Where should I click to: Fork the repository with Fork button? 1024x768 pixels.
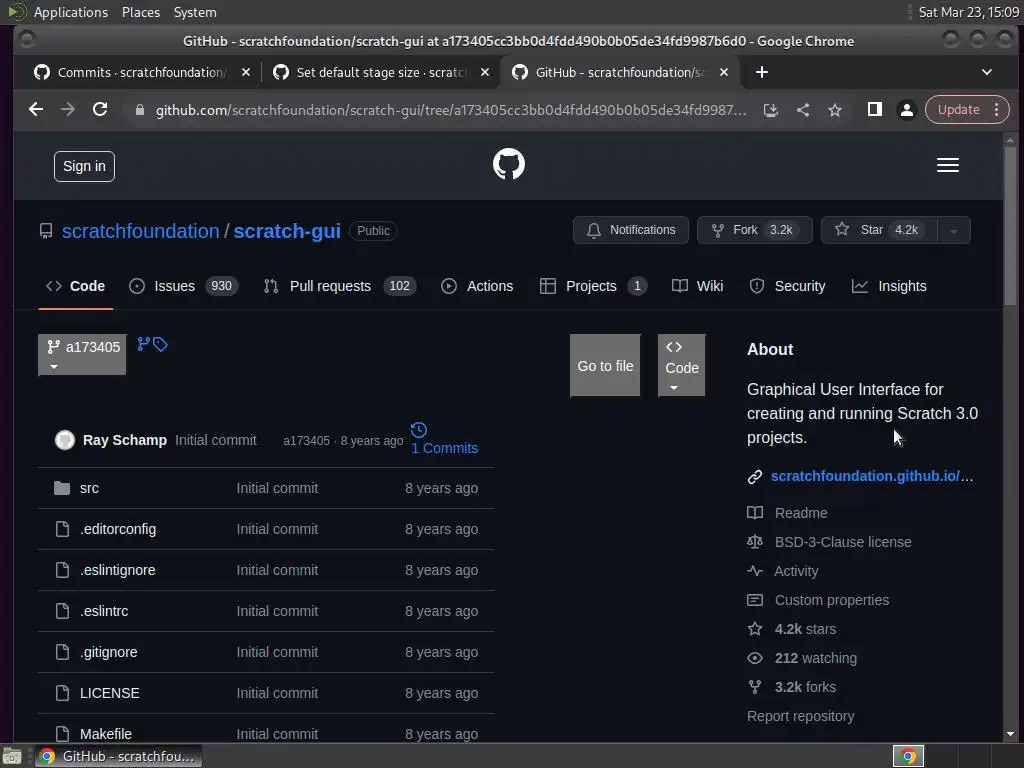(755, 231)
